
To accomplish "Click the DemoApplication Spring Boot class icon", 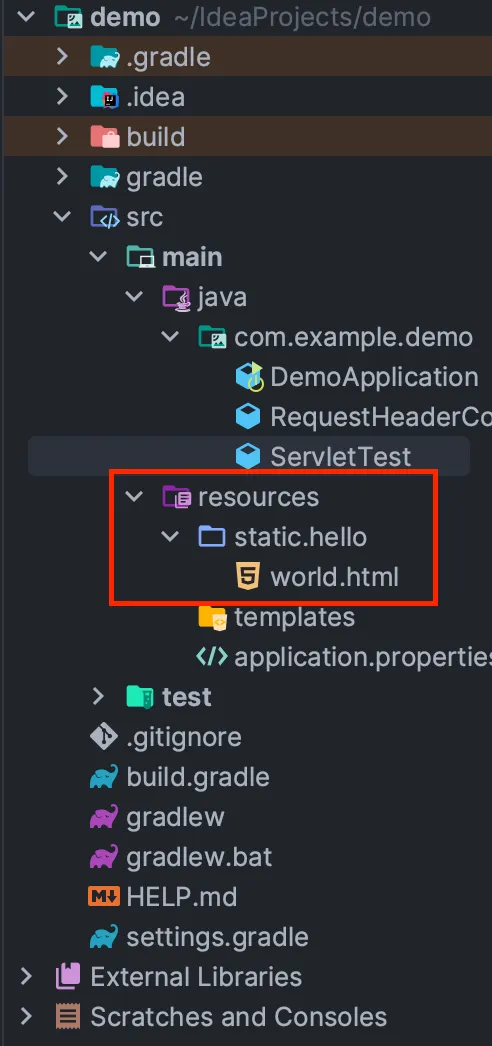I will click(249, 377).
